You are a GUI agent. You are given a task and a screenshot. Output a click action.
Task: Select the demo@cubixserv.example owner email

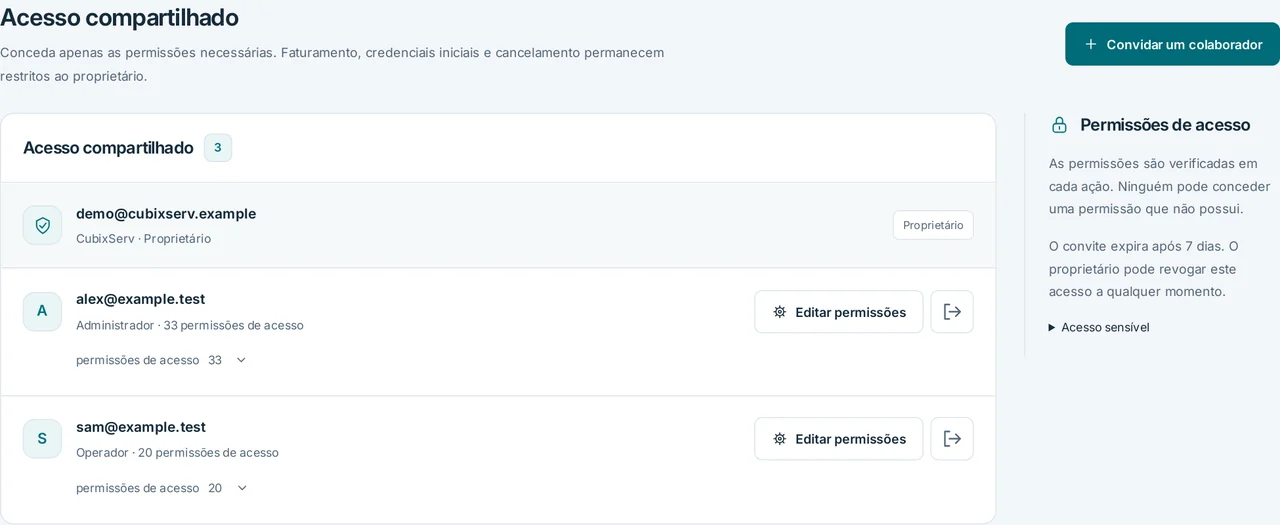point(166,214)
